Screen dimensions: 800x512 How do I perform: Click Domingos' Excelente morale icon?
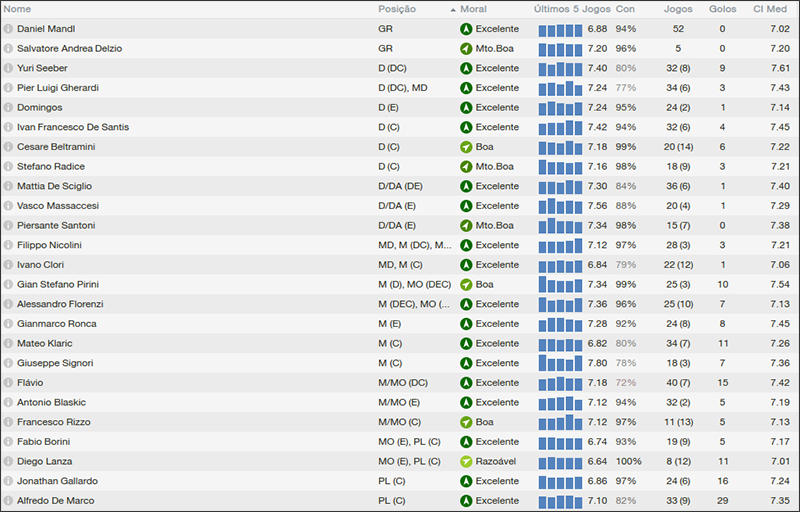[466, 107]
